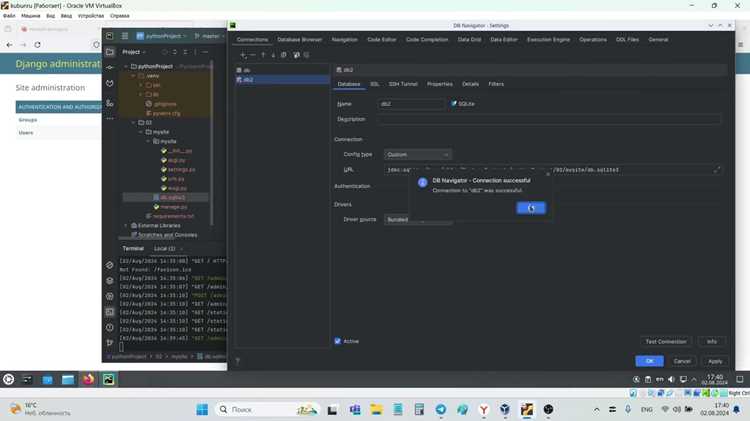The width and height of the screenshot is (750, 421).
Task: Expand the External Libraries node
Action: (x=126, y=225)
